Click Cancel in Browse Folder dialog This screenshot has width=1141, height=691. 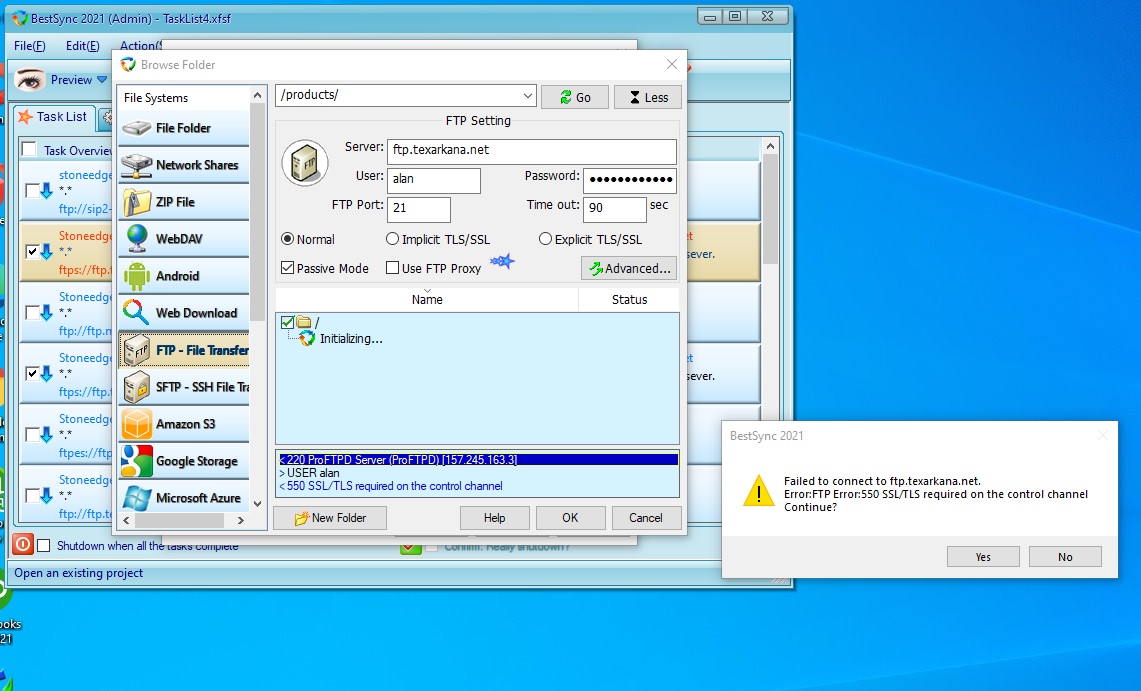tap(646, 518)
